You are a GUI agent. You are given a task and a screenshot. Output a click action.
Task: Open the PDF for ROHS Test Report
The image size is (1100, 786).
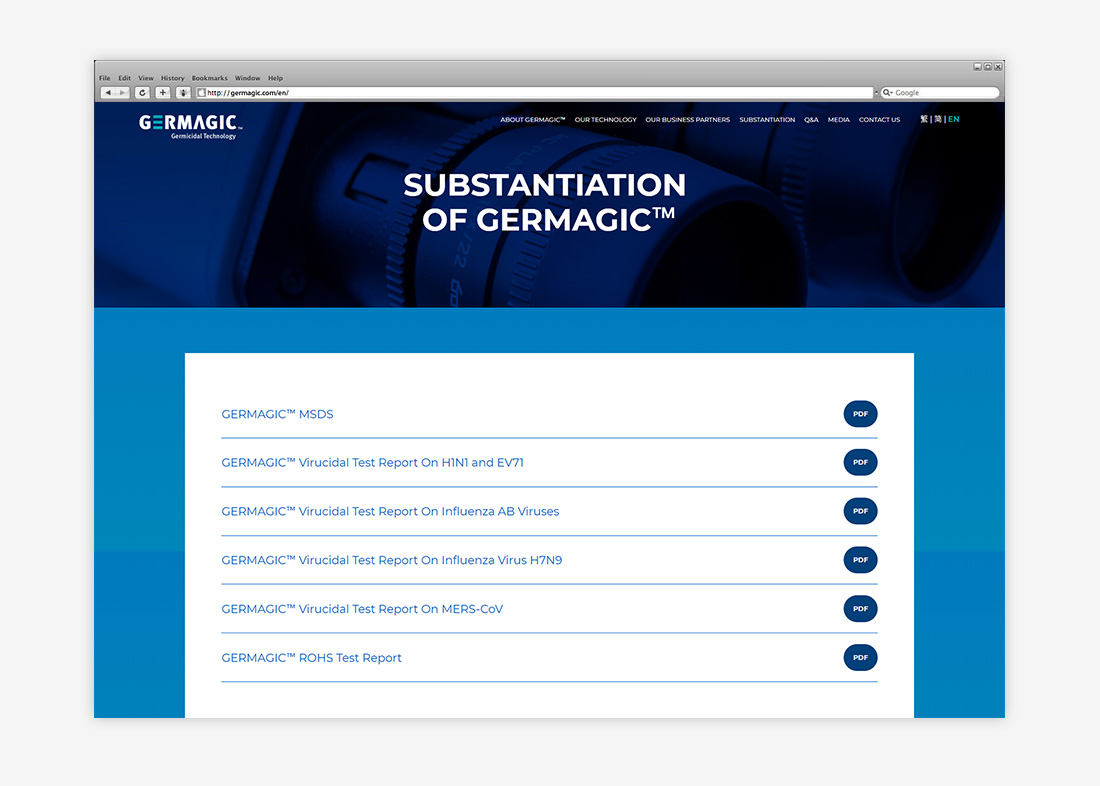coord(860,658)
